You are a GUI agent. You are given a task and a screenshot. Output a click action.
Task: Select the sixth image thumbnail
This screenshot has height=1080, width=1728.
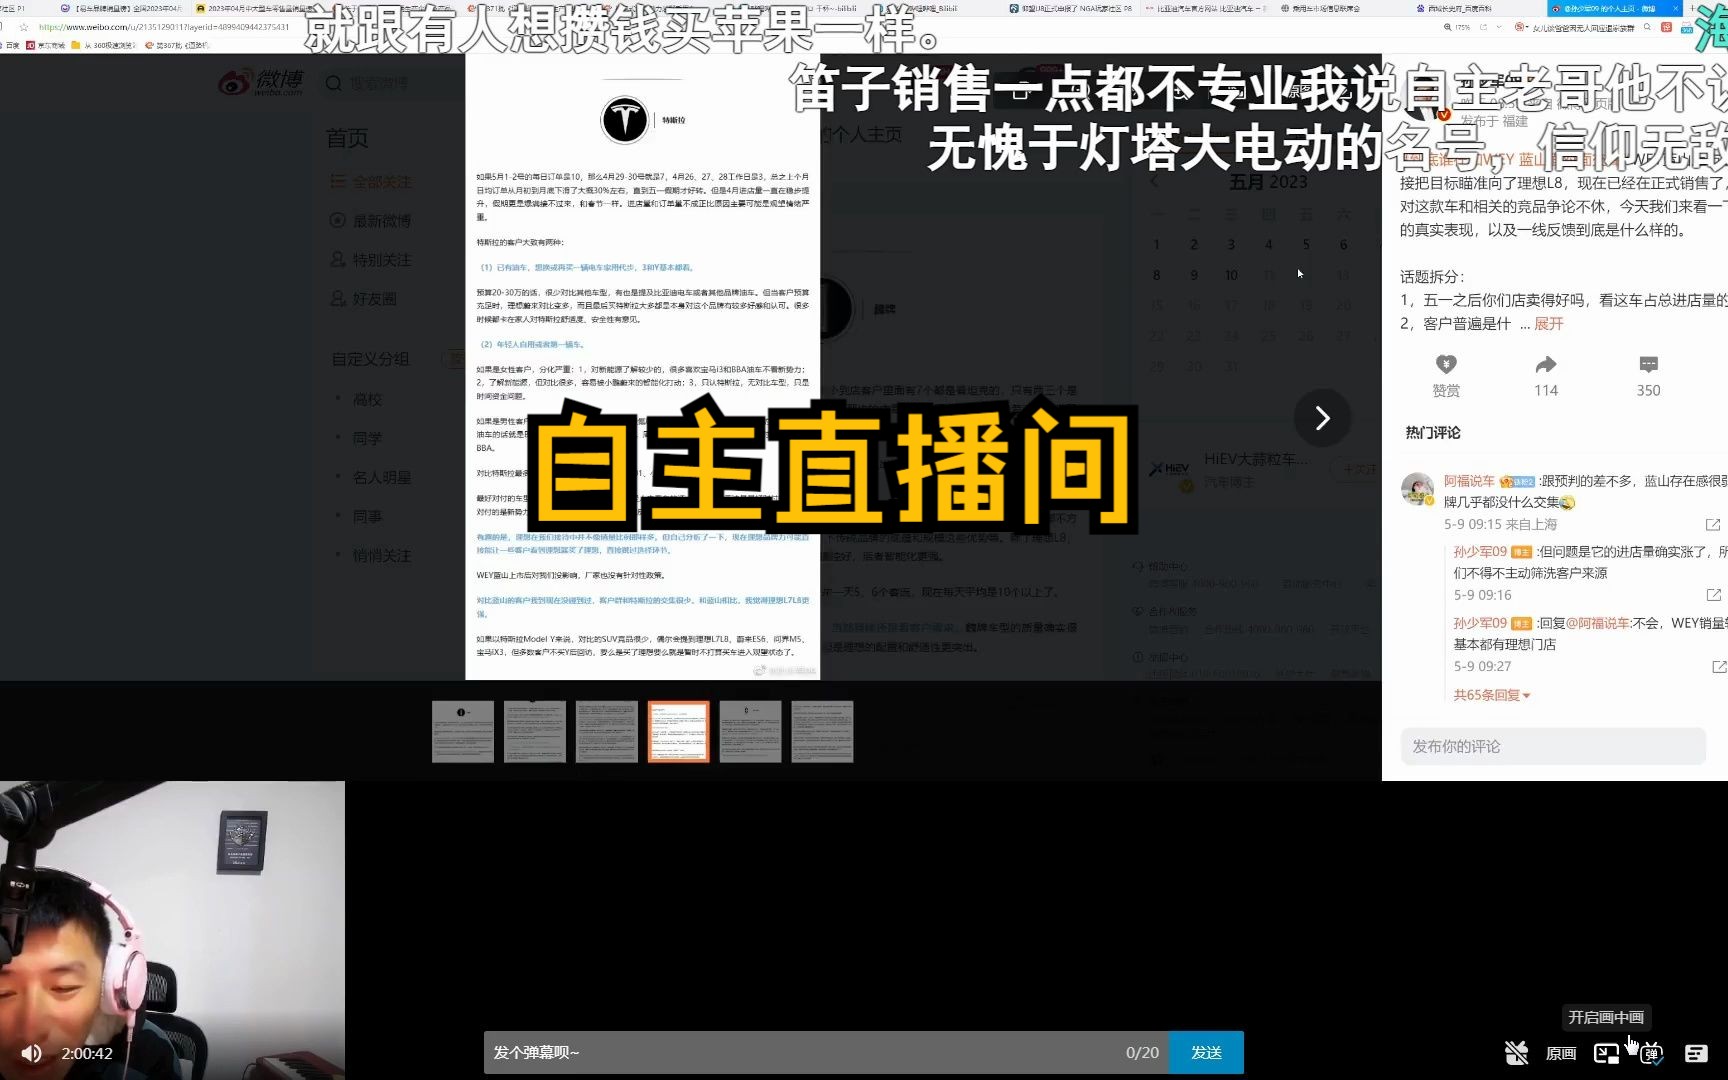(x=823, y=732)
